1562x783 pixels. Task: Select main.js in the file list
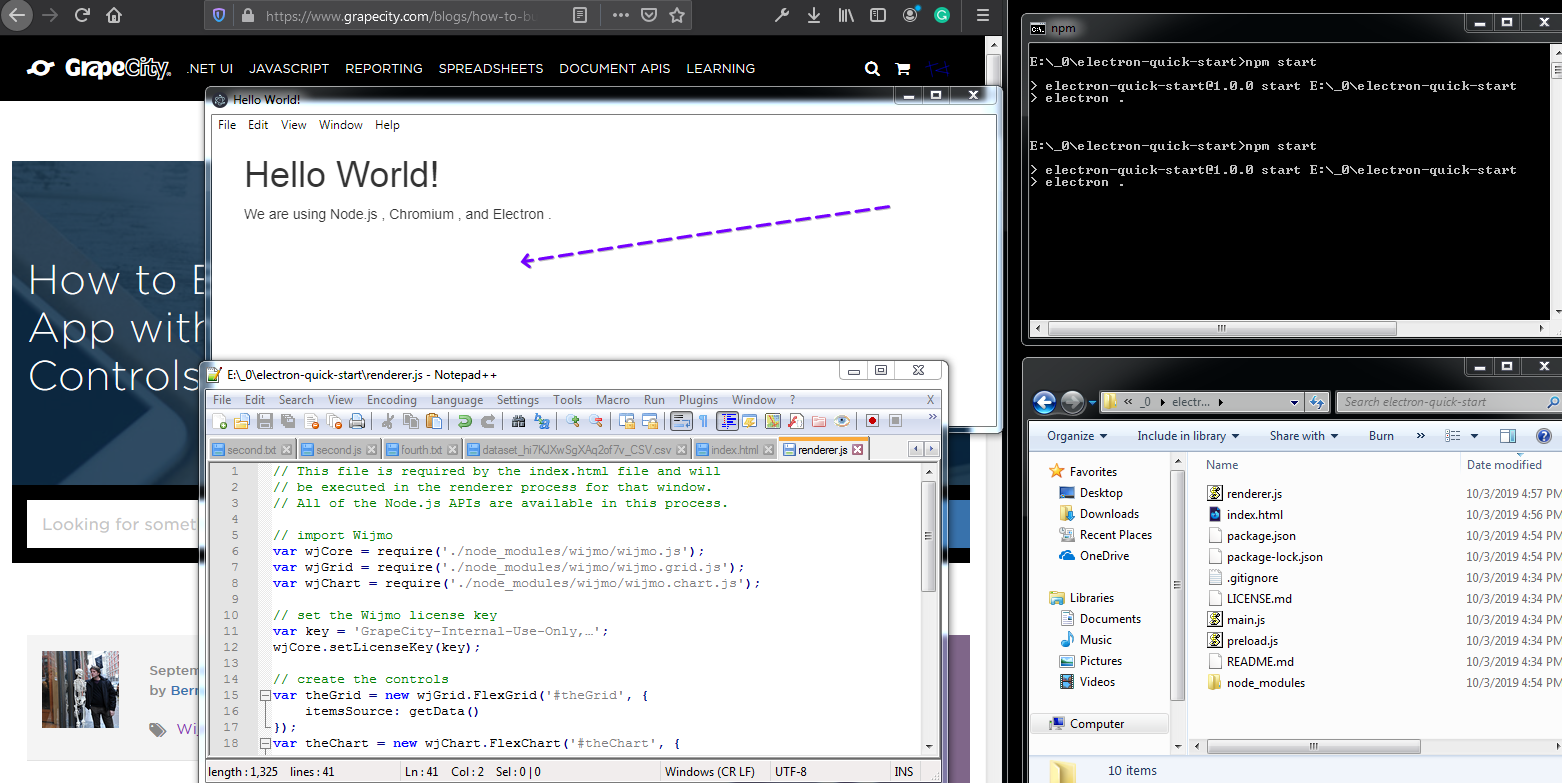coord(1246,620)
